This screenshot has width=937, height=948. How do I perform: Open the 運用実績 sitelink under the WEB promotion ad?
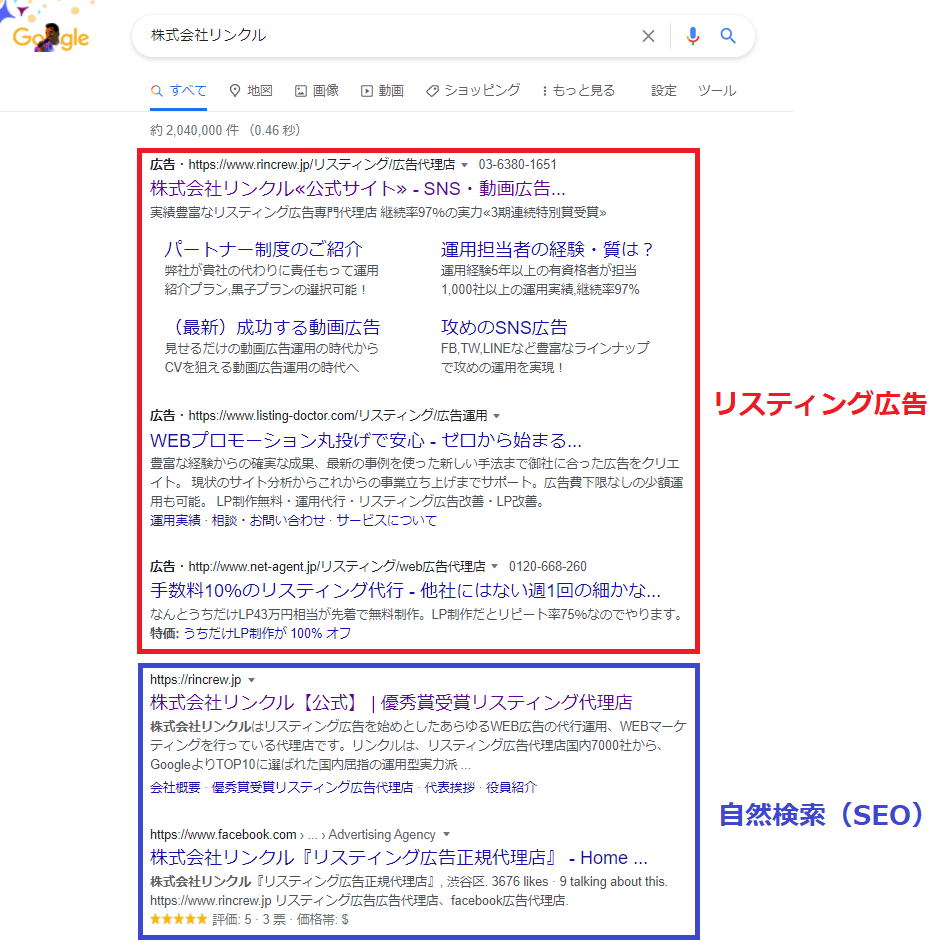click(173, 521)
